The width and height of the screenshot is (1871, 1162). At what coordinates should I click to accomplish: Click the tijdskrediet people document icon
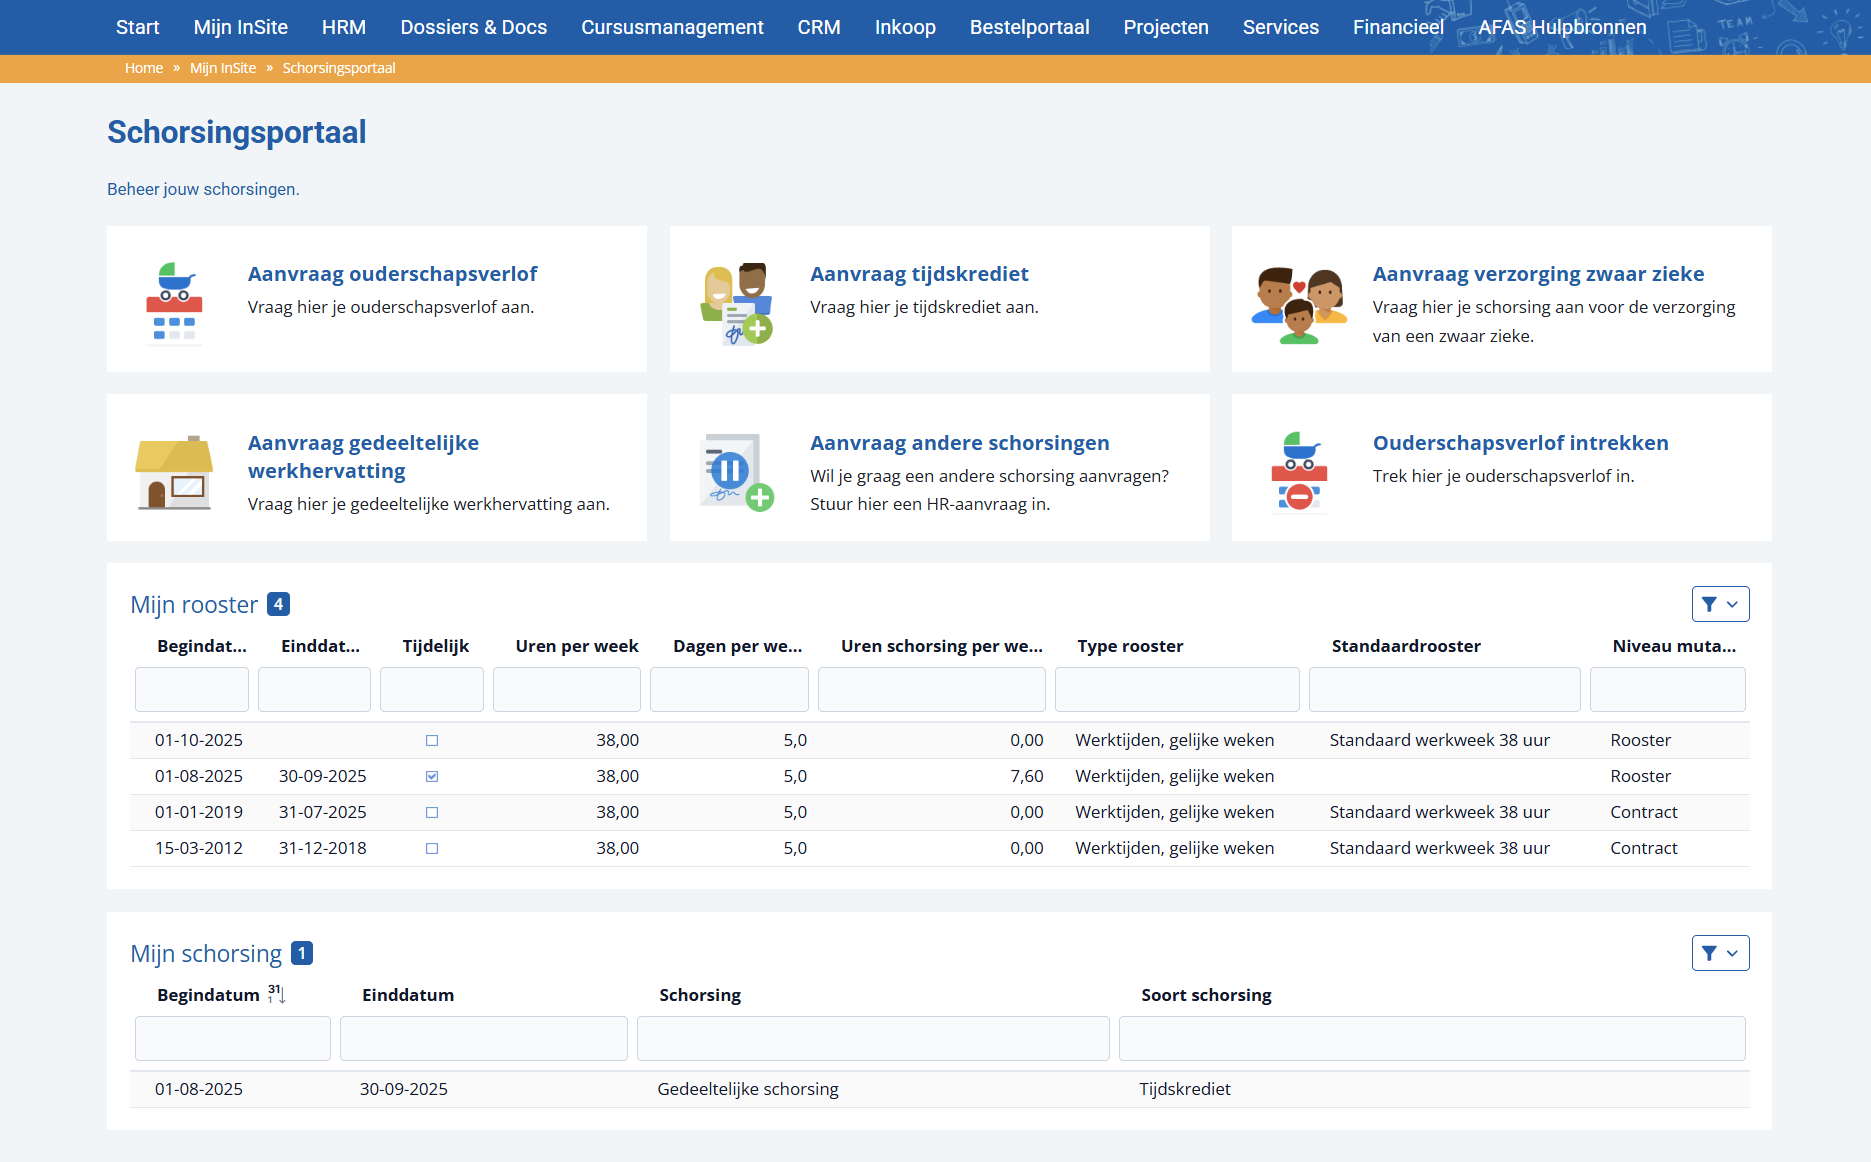click(x=737, y=304)
